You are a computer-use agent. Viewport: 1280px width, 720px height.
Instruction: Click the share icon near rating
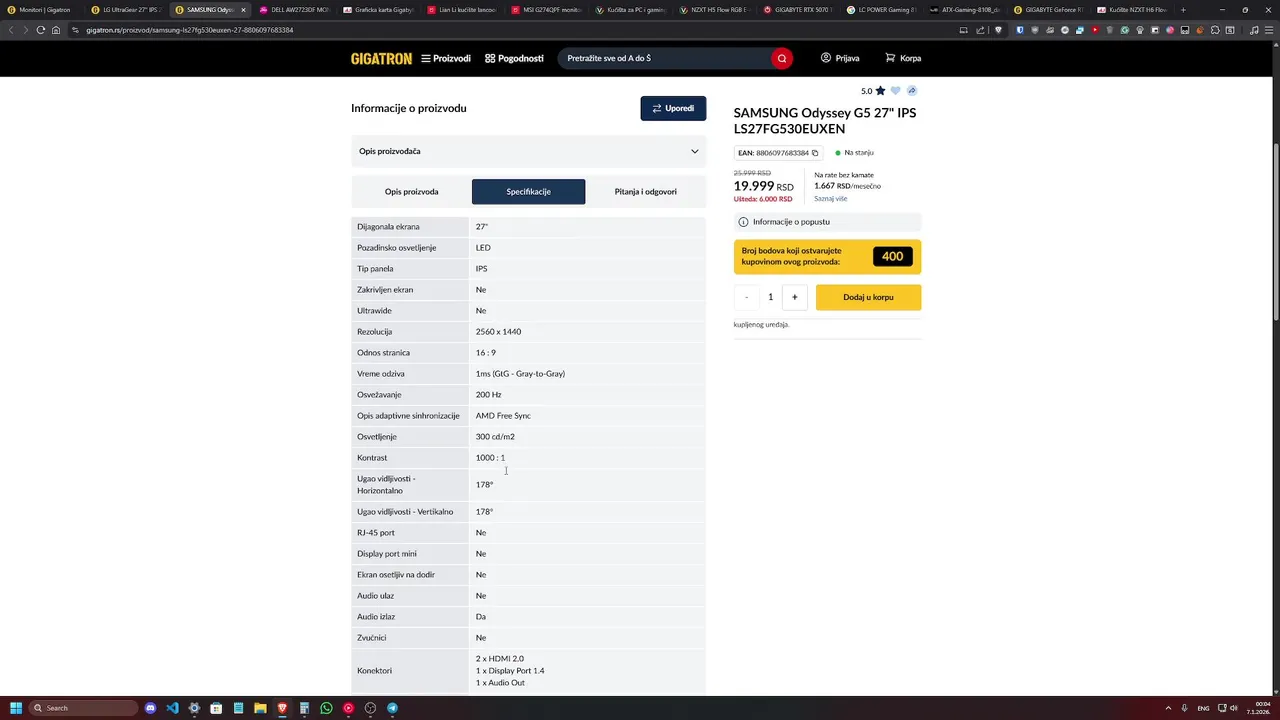pos(912,91)
